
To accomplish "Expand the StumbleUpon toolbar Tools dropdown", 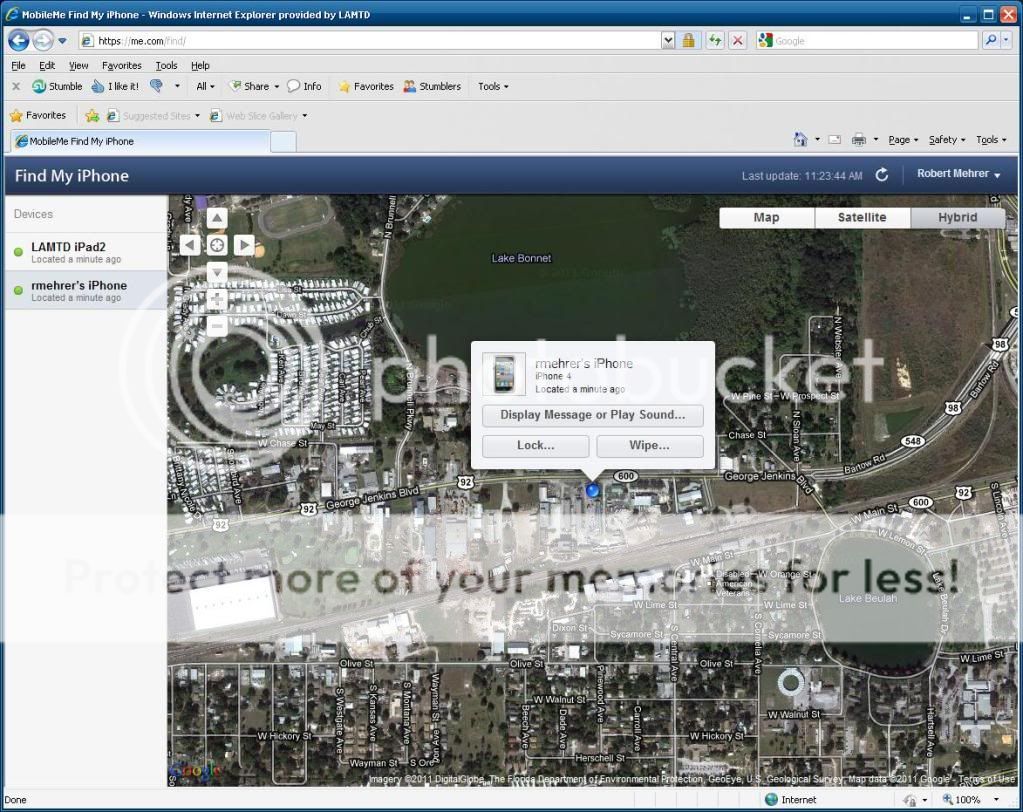I will [x=493, y=86].
